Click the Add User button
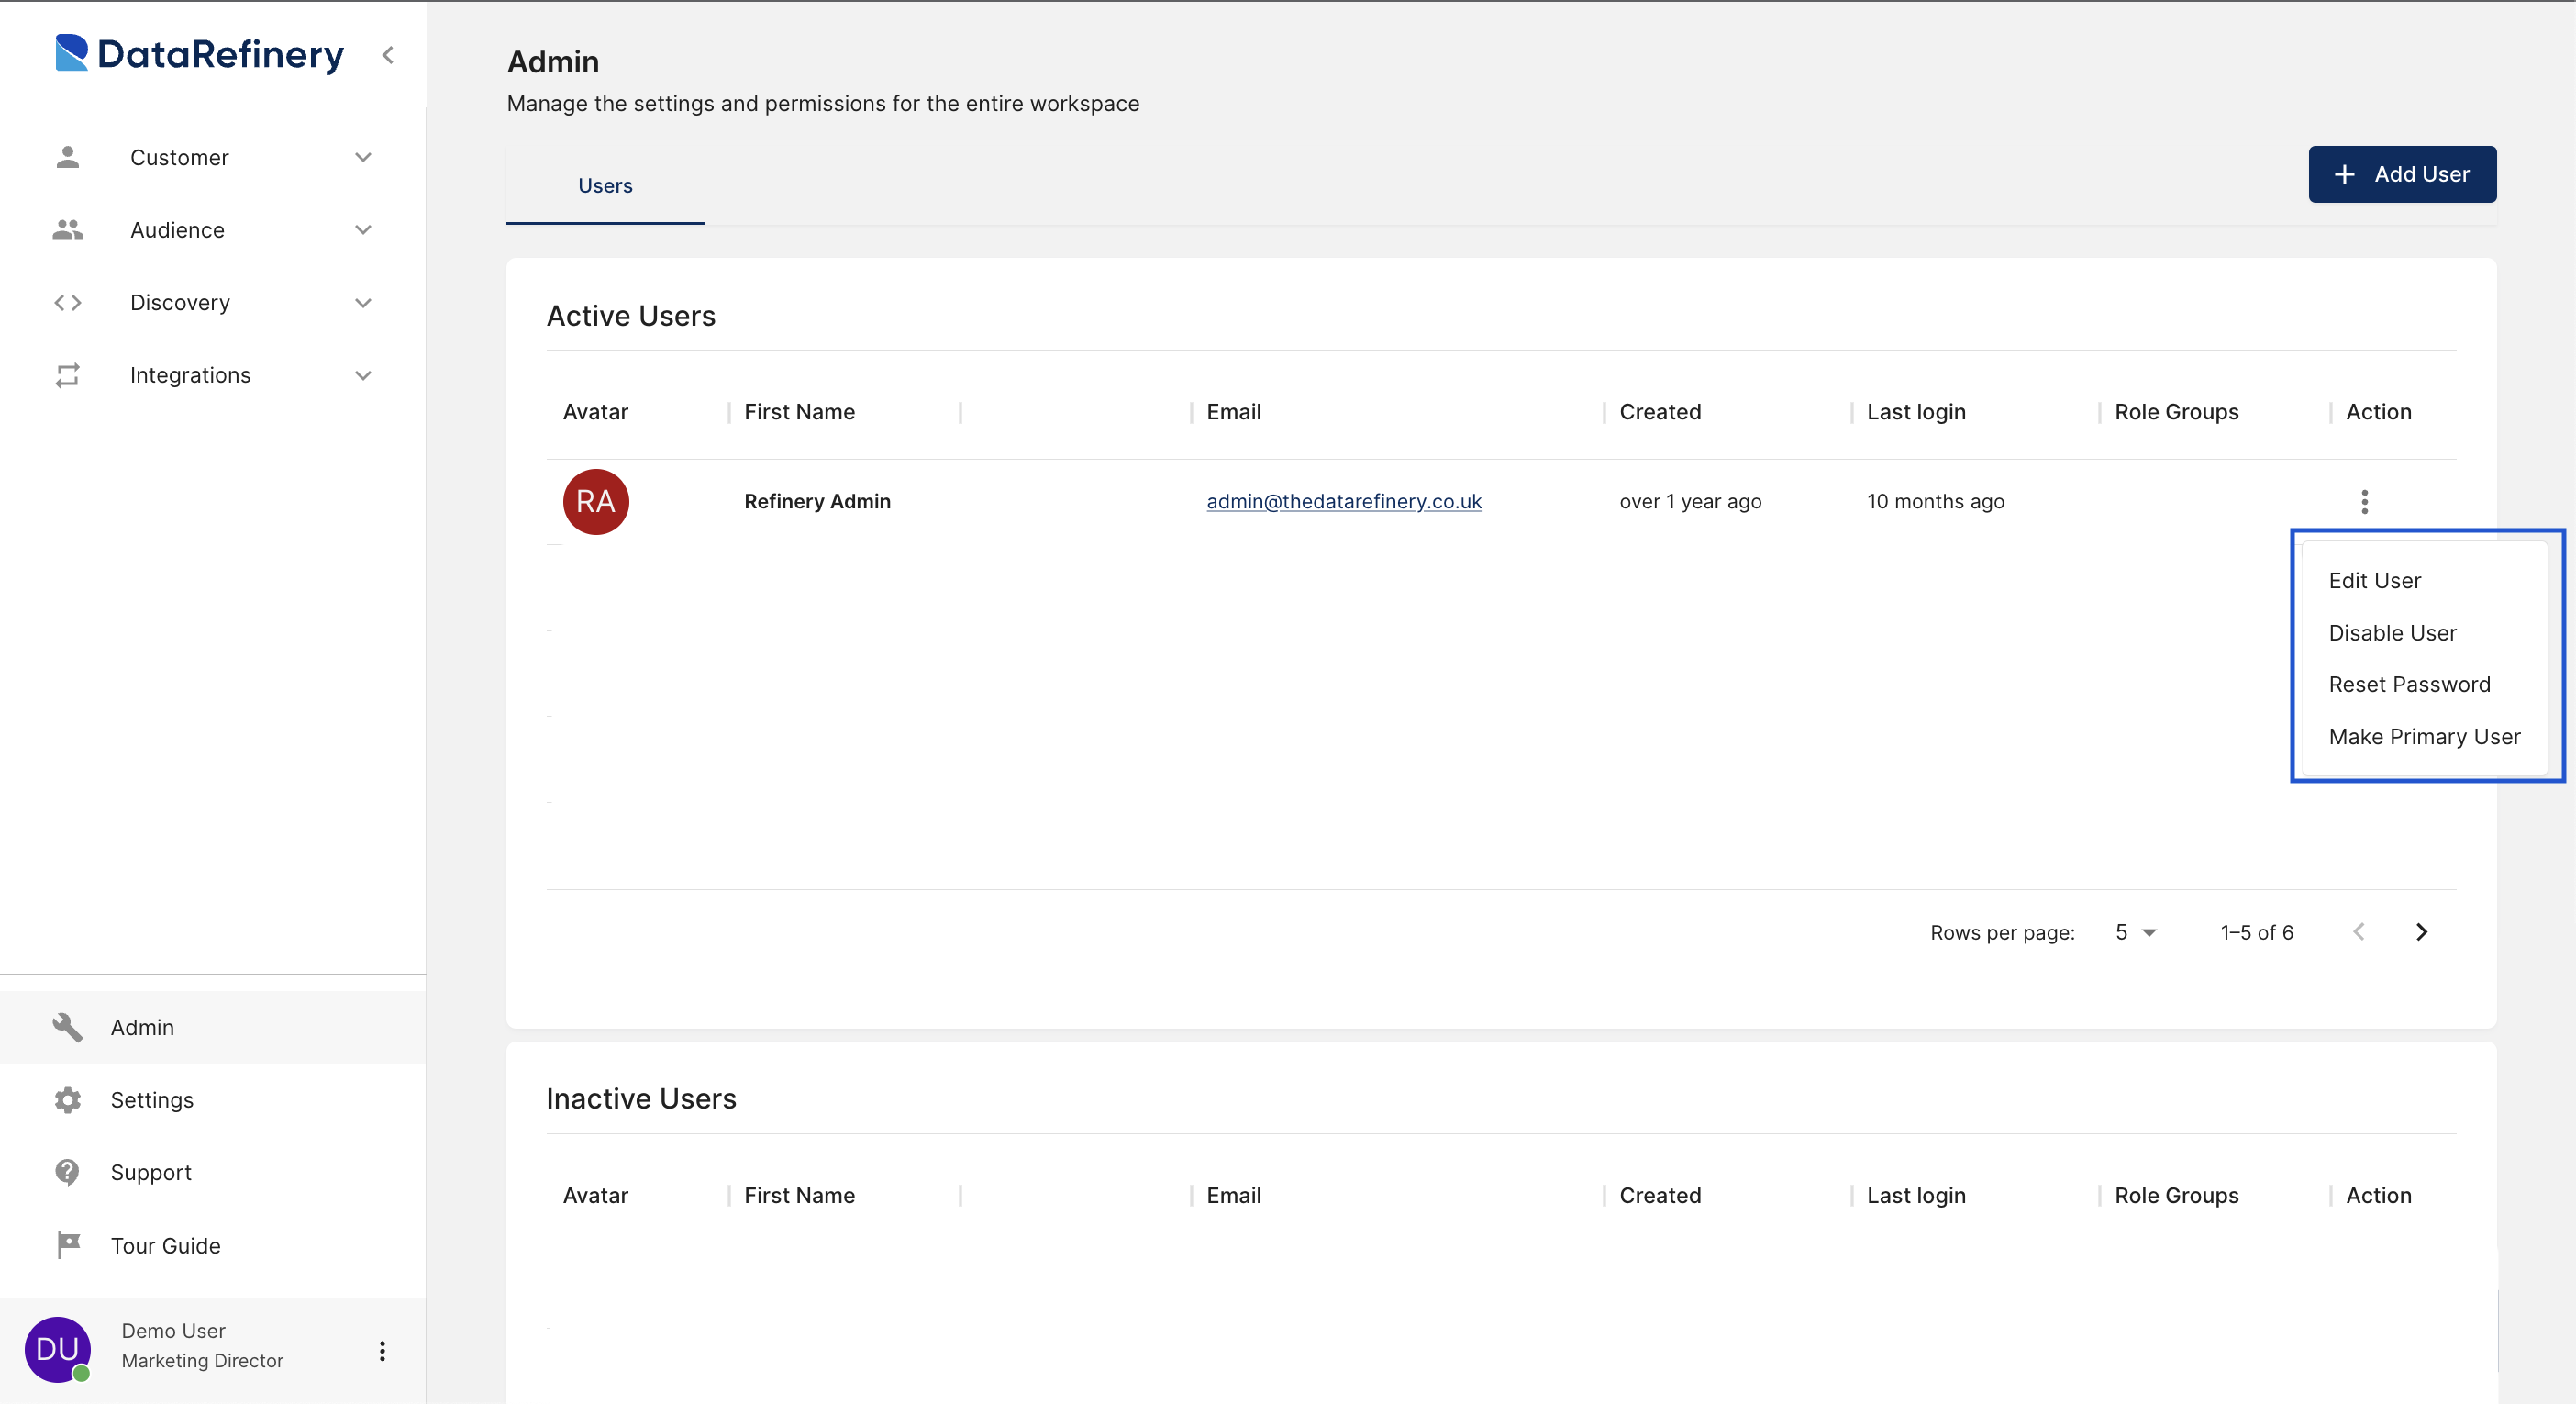Screen dimensions: 2576x1404 click(2402, 173)
